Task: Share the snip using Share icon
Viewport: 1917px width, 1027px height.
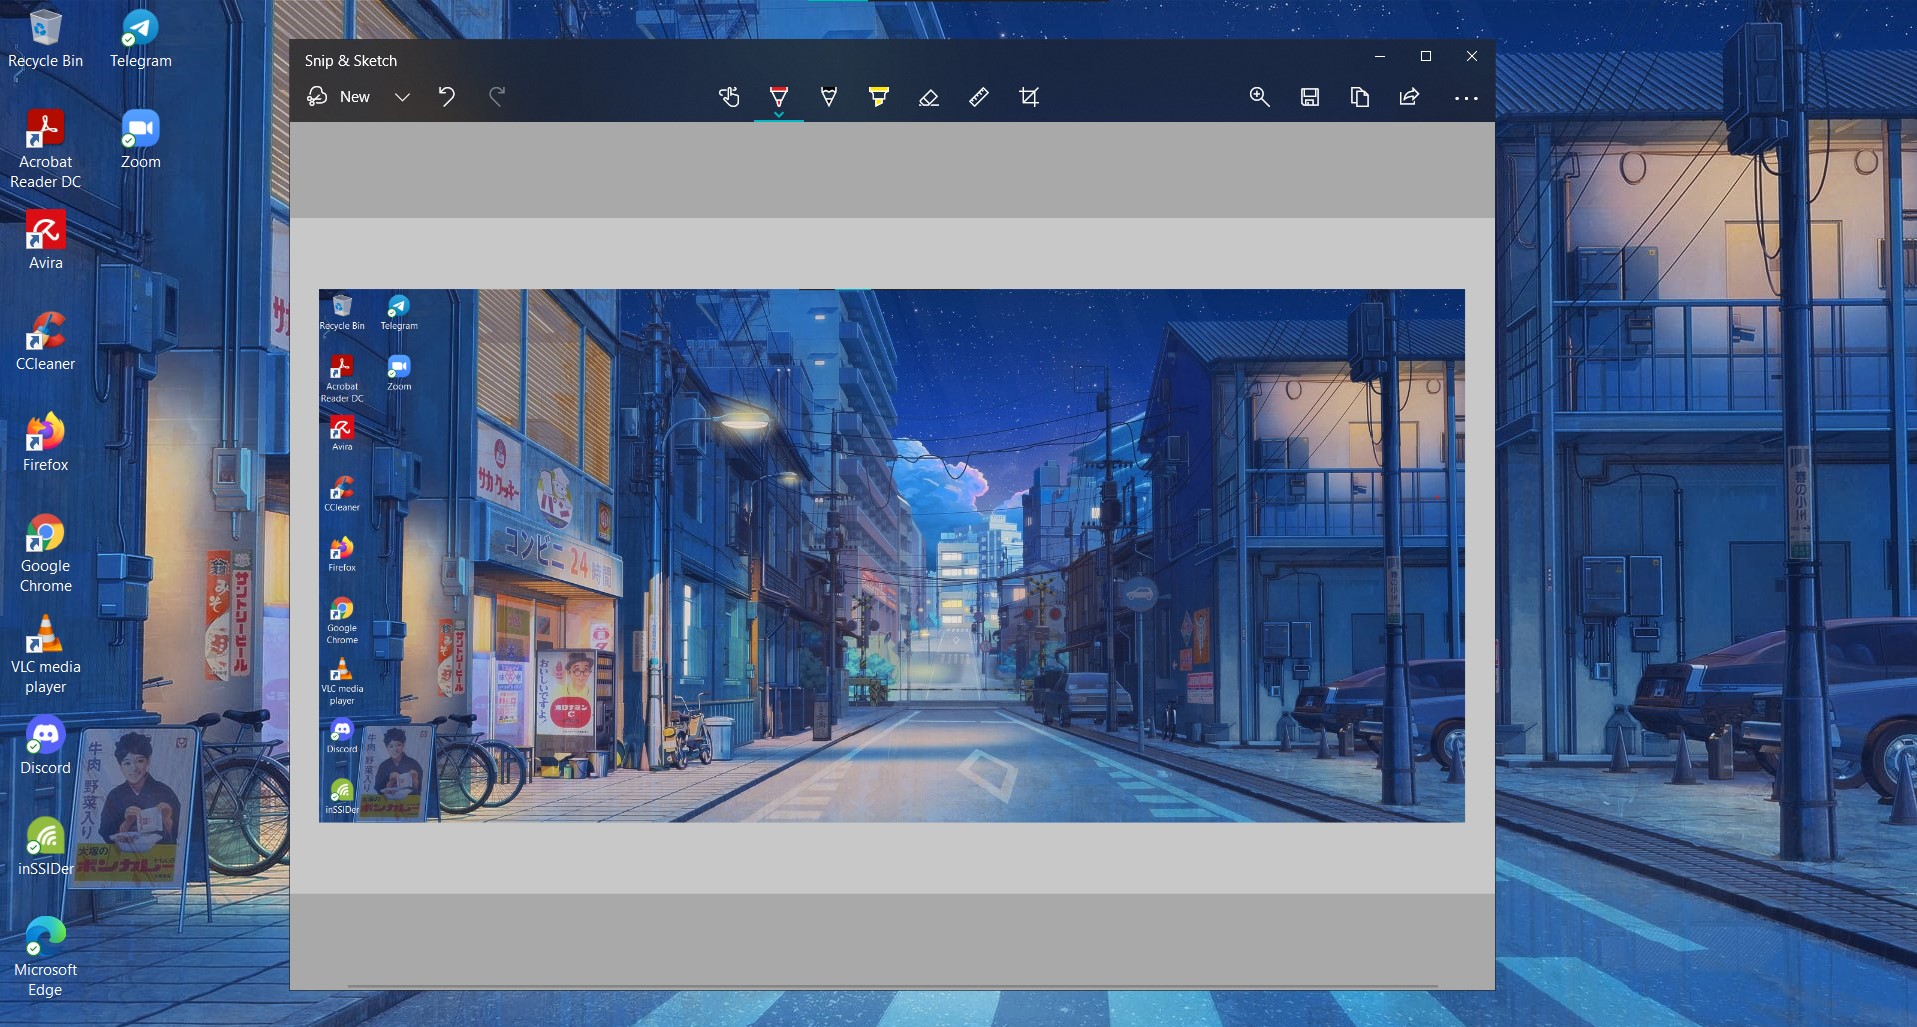Action: coord(1409,97)
